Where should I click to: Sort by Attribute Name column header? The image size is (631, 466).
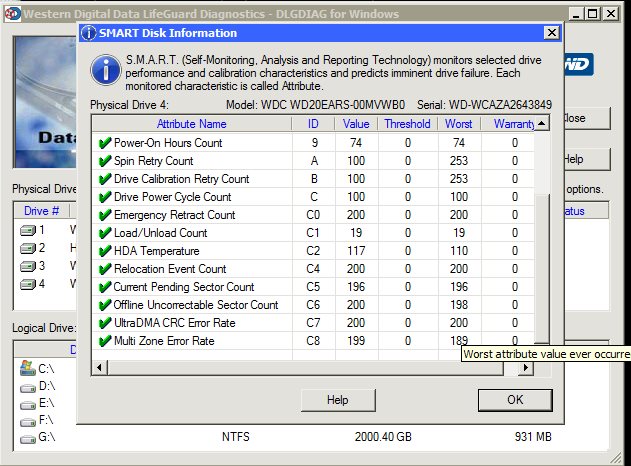pyautogui.click(x=192, y=124)
